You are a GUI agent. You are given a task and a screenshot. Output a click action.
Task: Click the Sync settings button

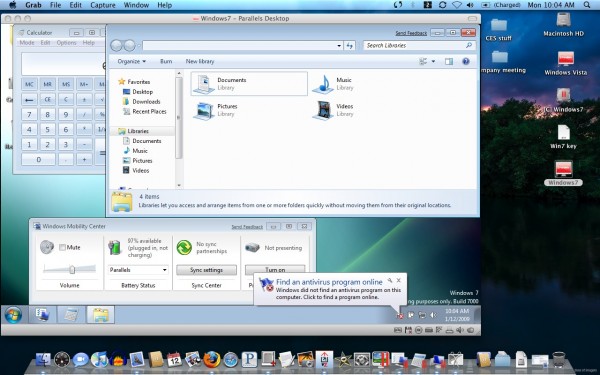pyautogui.click(x=206, y=270)
